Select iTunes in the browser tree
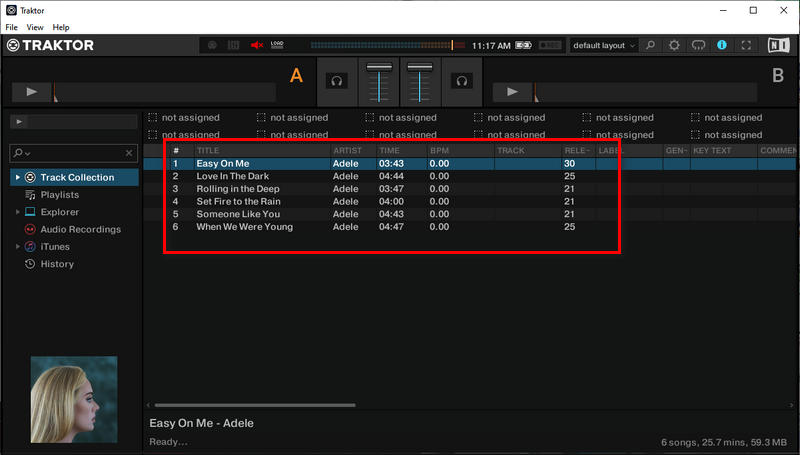The width and height of the screenshot is (800, 455). pos(55,247)
